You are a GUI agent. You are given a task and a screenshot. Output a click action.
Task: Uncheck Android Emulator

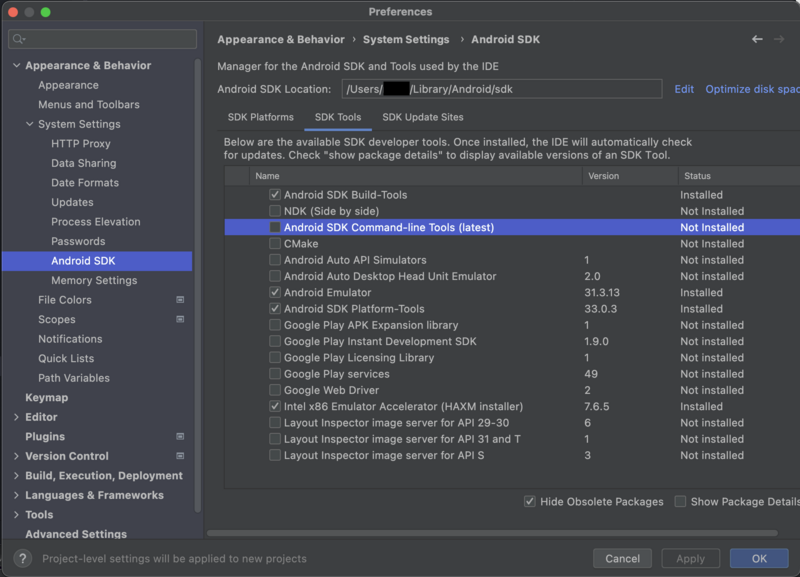point(275,292)
